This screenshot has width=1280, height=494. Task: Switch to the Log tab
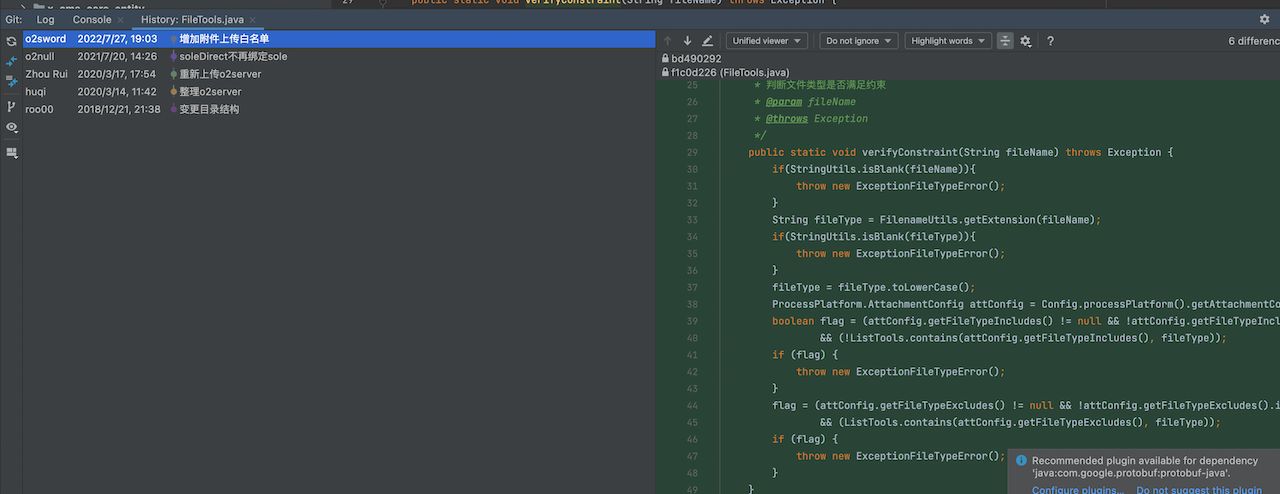pyautogui.click(x=46, y=19)
